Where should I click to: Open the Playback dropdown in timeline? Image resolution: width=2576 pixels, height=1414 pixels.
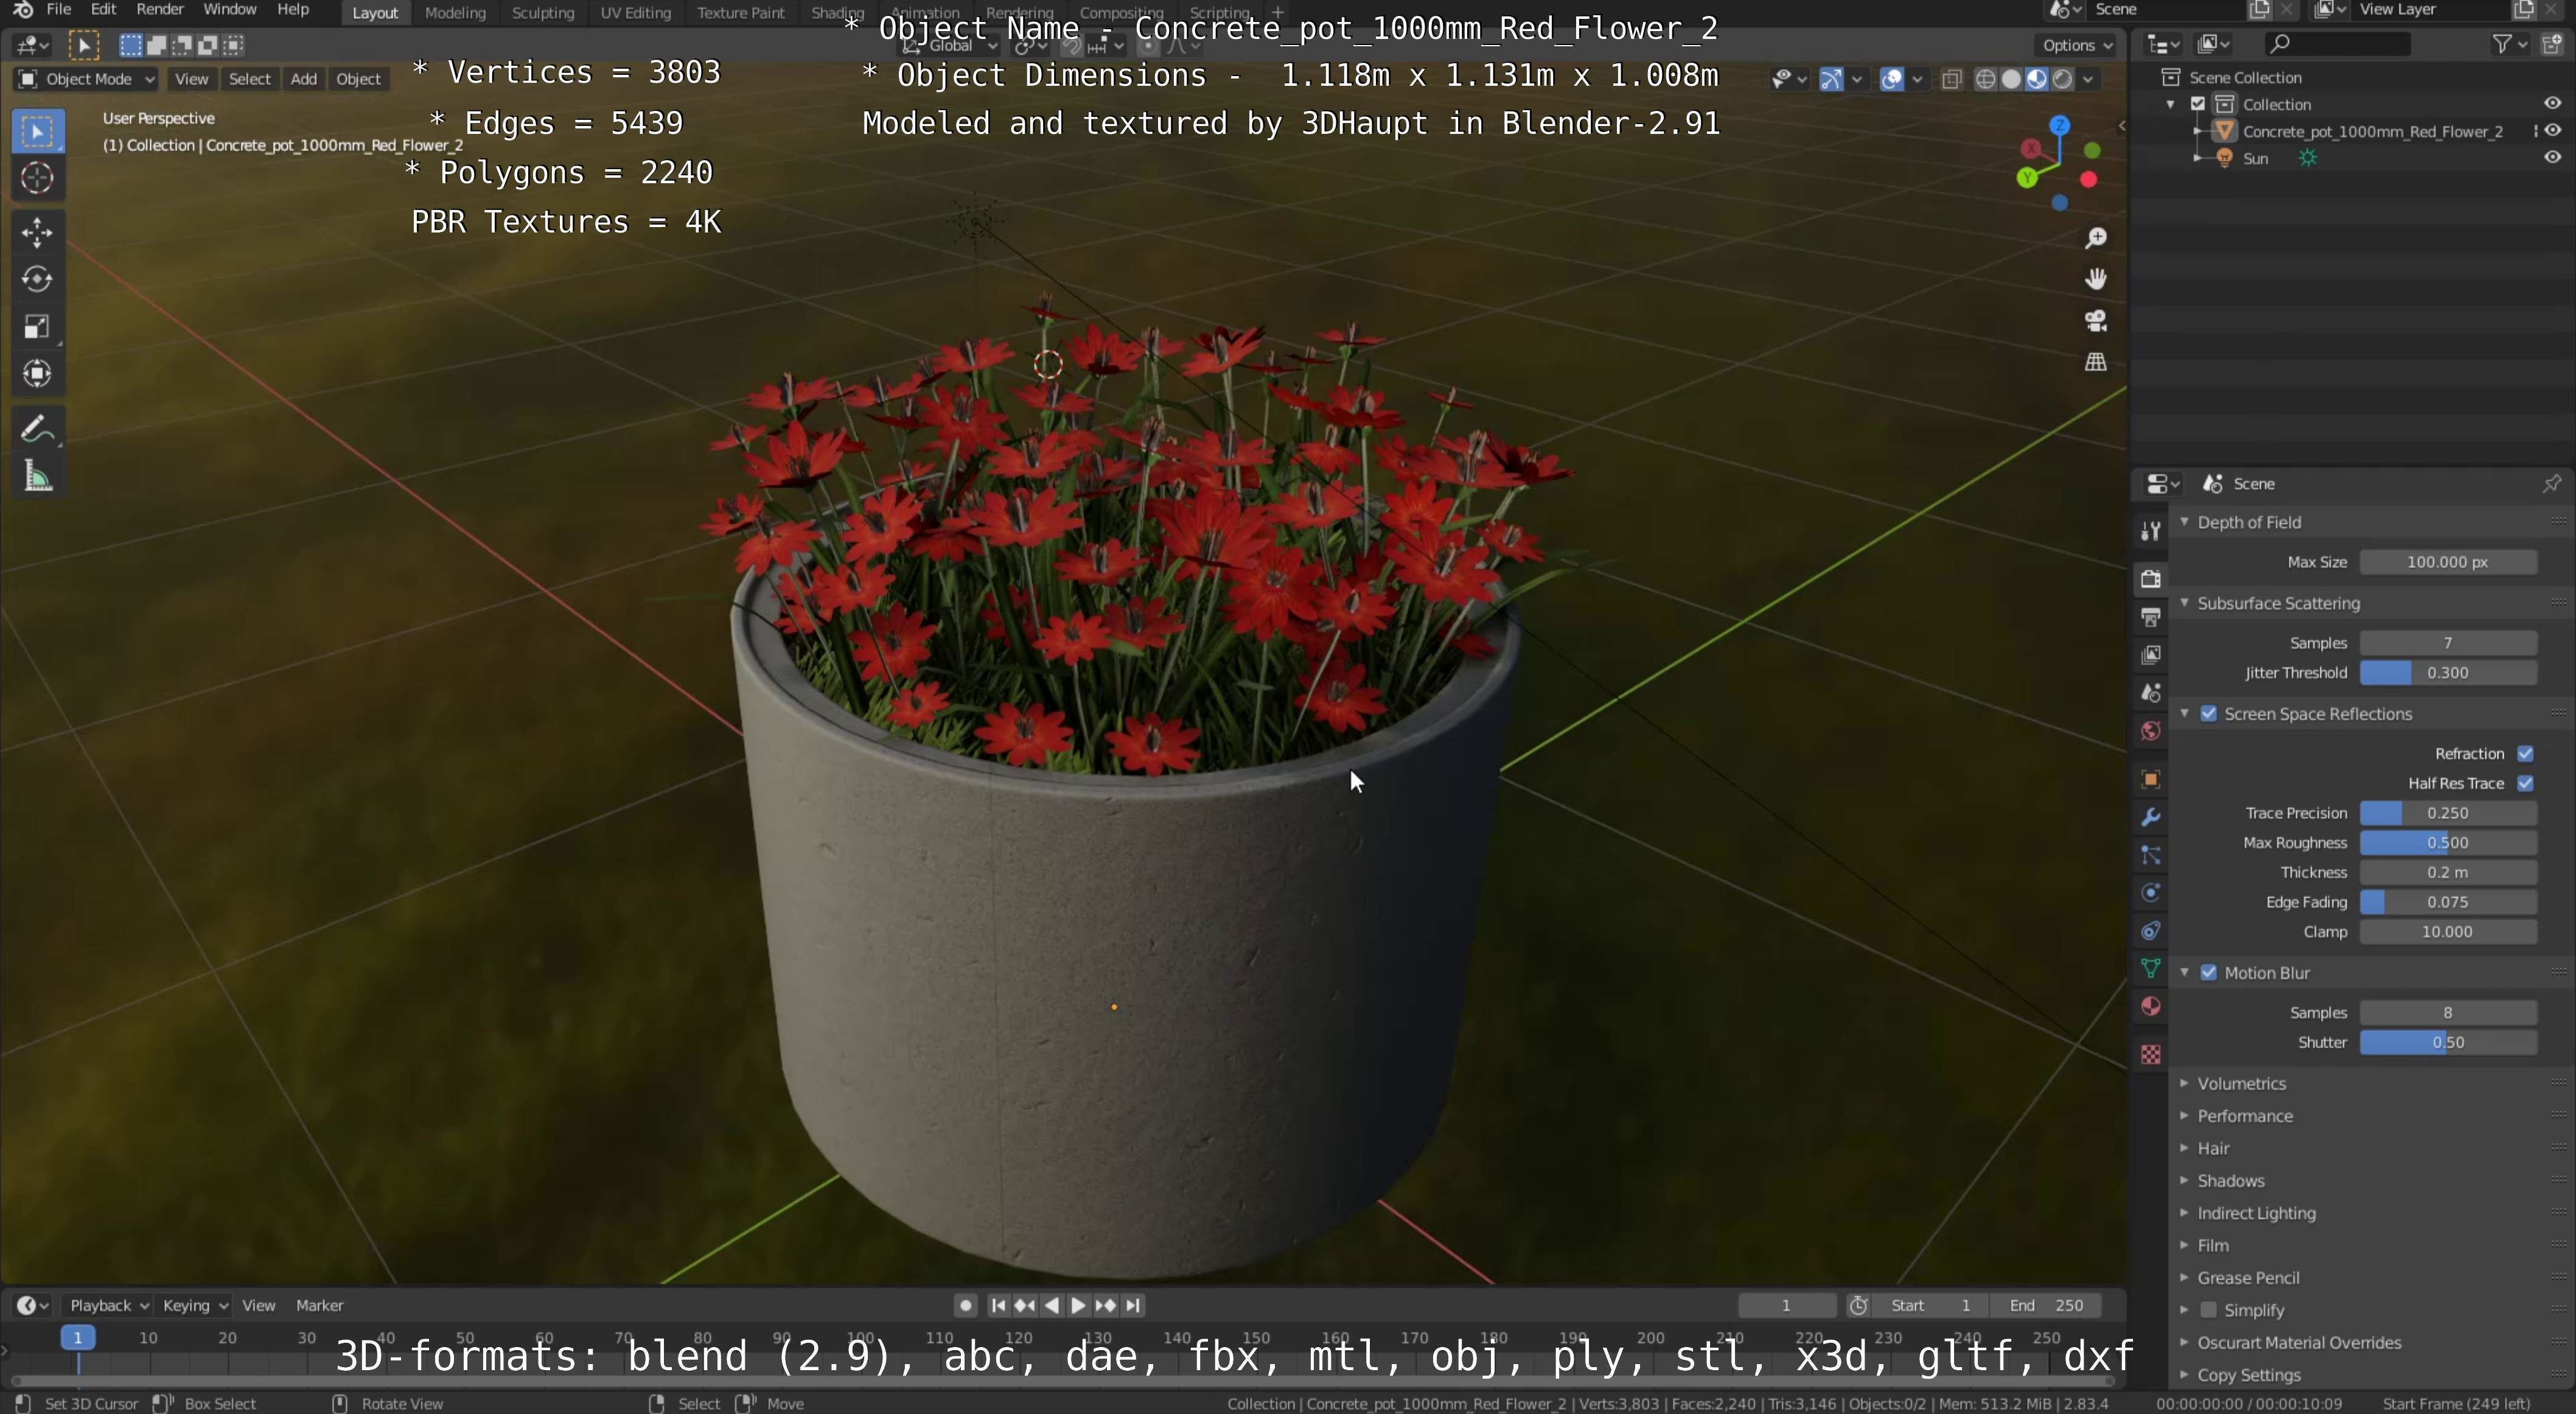pos(107,1305)
